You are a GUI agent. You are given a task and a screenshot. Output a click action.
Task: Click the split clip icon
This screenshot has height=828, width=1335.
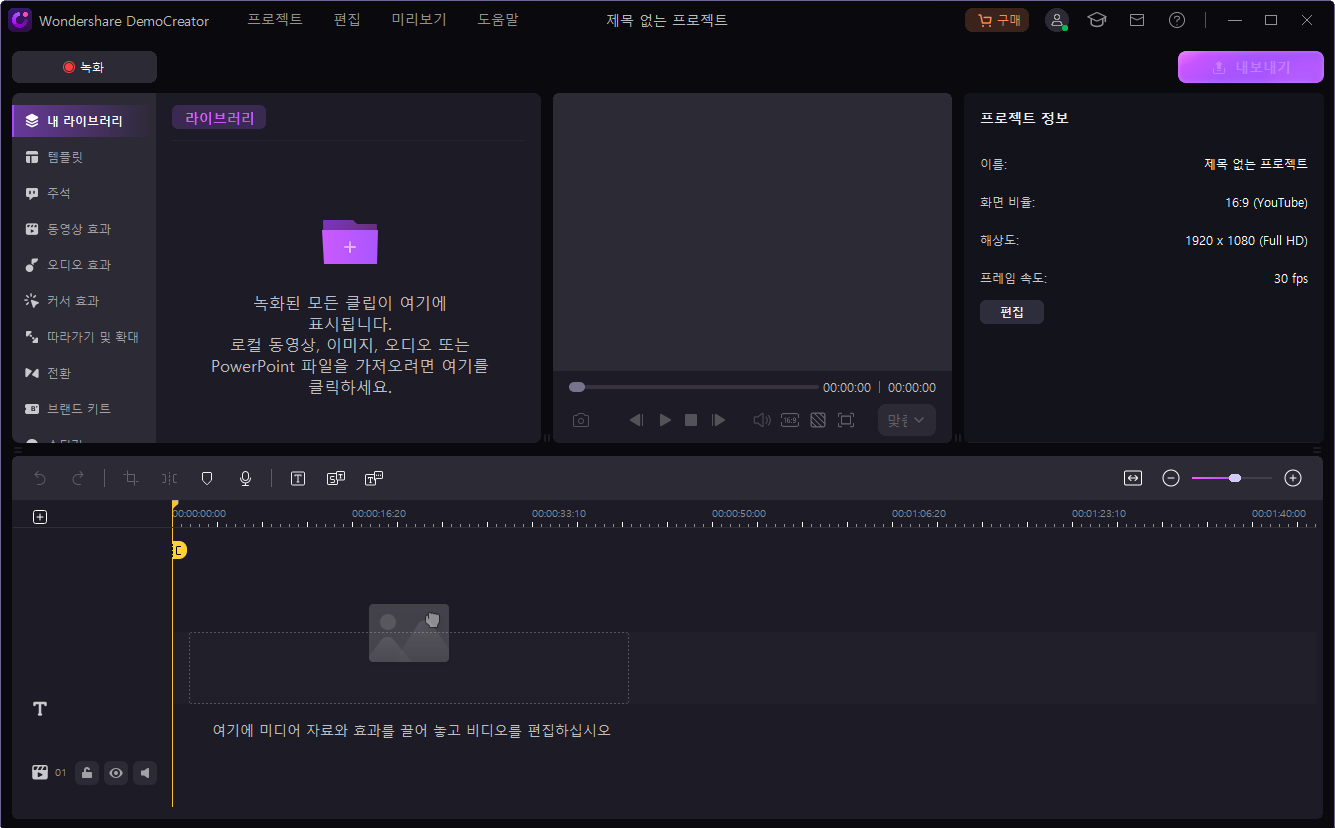169,479
